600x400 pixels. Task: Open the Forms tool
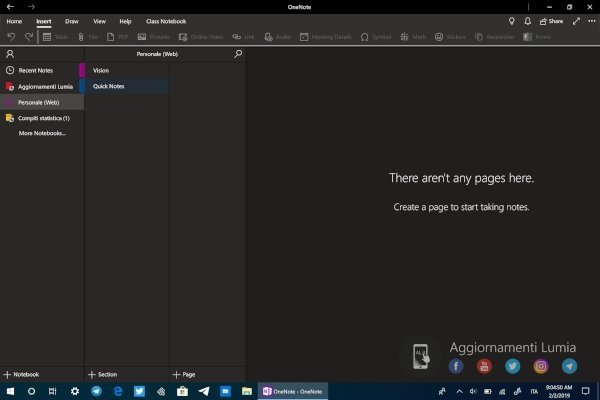point(537,37)
